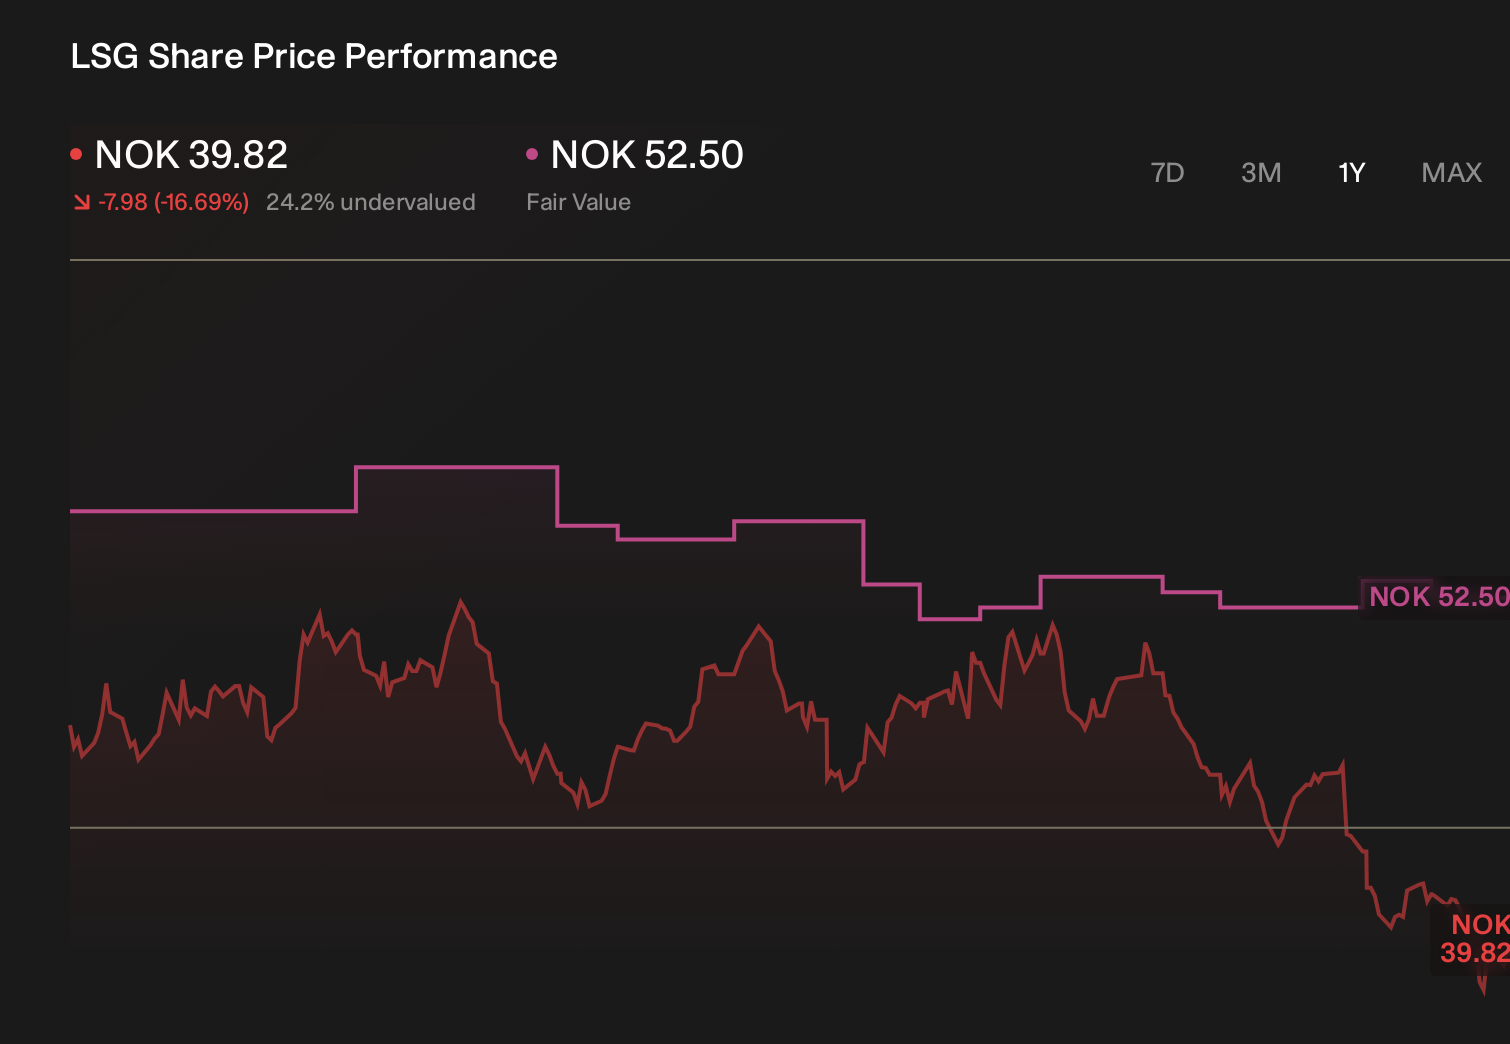1510x1044 pixels.
Task: Select the 7D time range tab
Action: (x=1167, y=173)
